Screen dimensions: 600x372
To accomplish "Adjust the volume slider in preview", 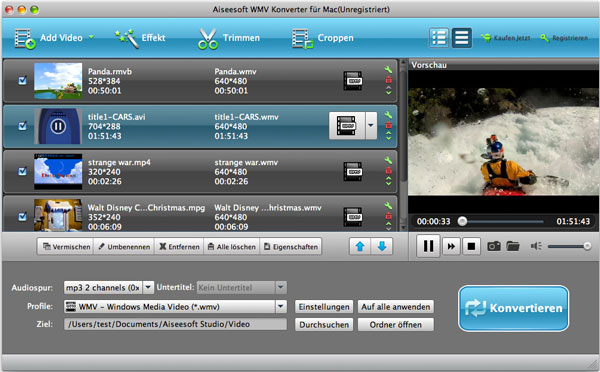I will [569, 246].
